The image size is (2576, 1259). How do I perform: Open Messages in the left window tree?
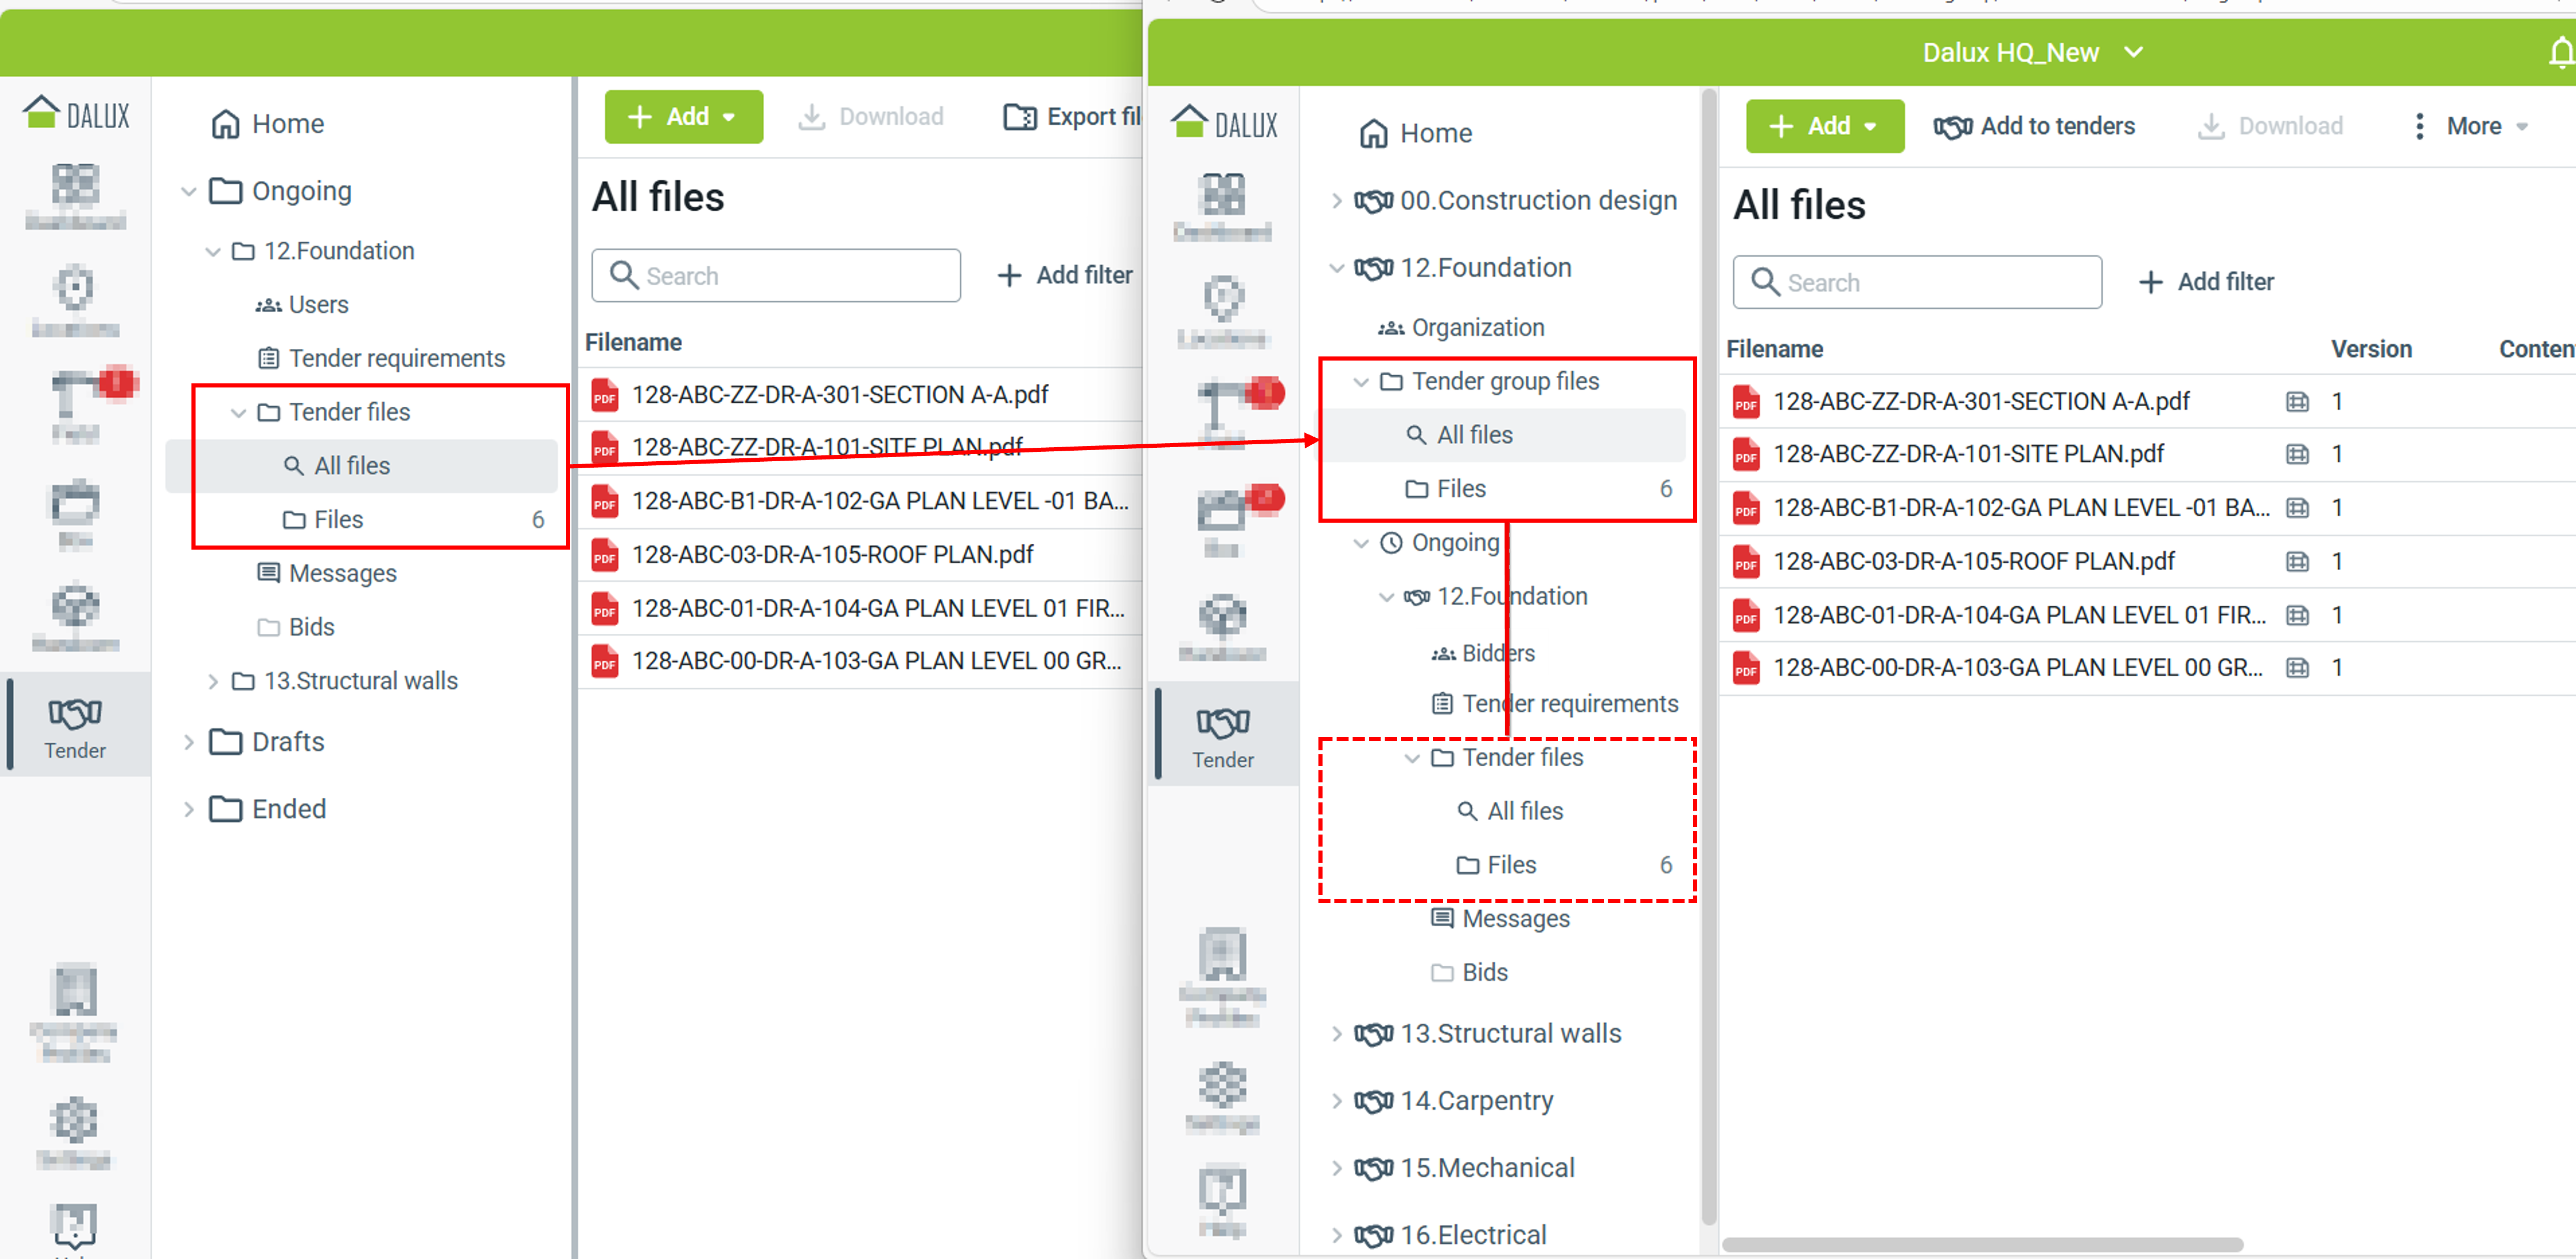coord(327,573)
